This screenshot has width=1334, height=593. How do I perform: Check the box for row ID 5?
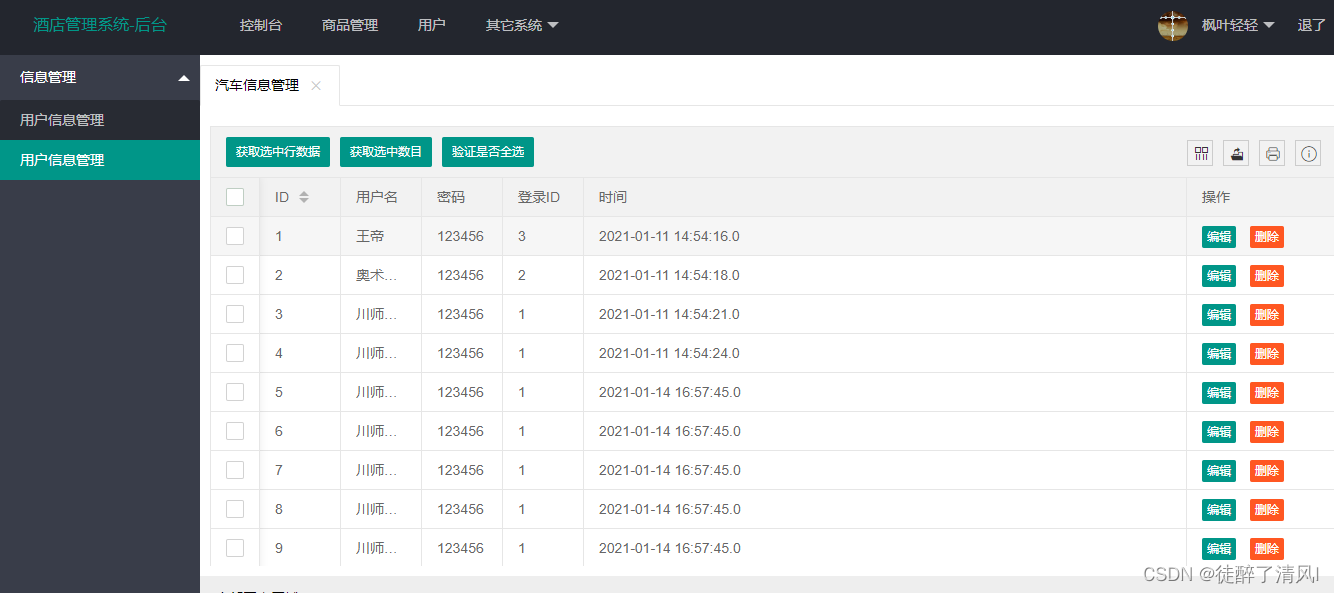coord(235,392)
